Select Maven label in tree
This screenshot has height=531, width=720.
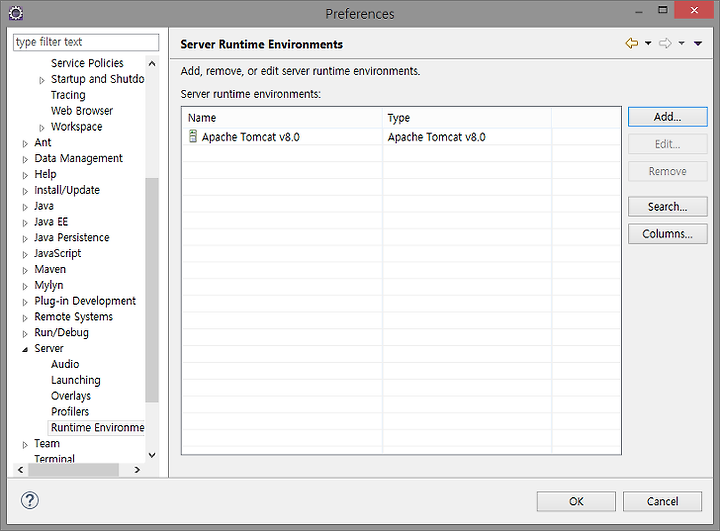[x=50, y=269]
